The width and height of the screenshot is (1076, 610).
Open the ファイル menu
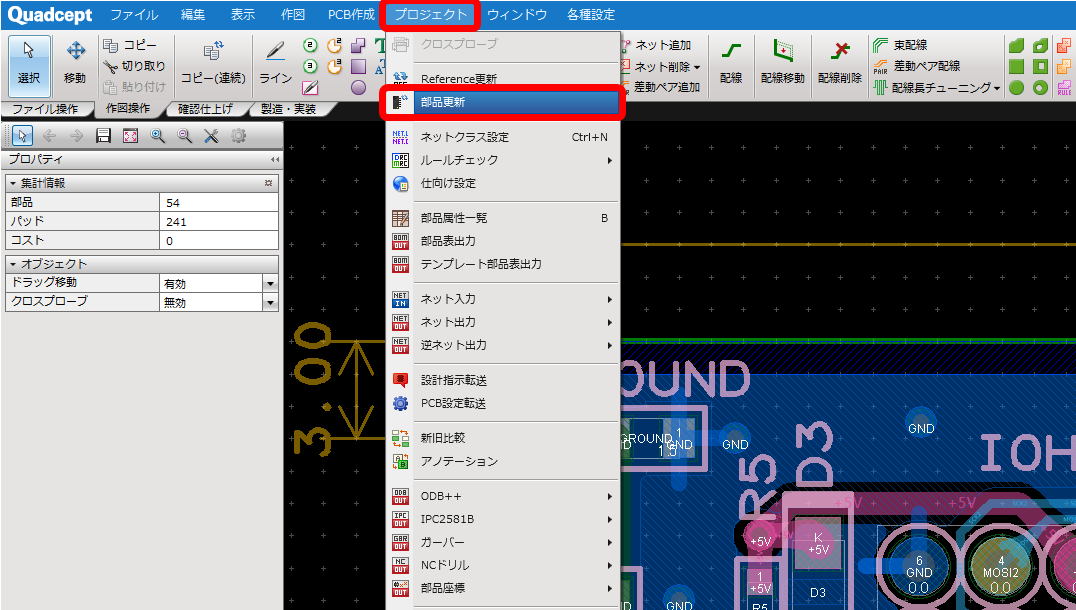[x=134, y=14]
